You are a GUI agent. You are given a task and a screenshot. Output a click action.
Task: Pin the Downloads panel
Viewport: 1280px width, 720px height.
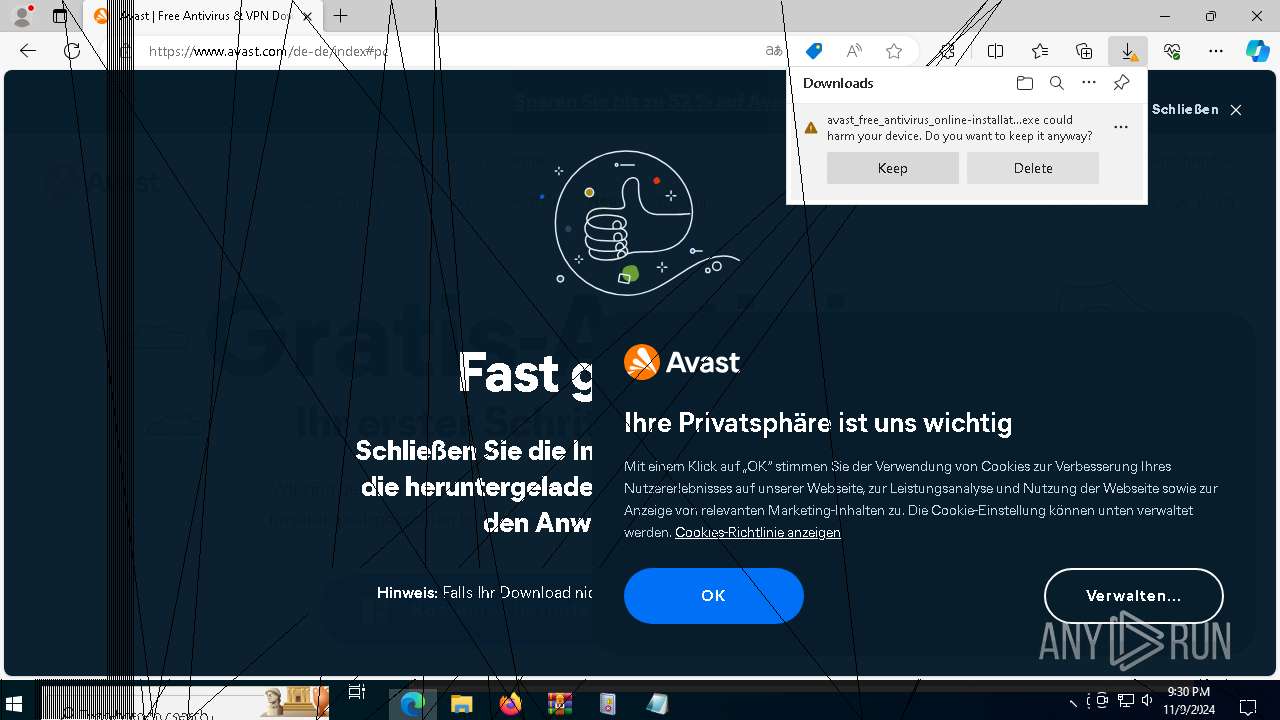(1121, 83)
